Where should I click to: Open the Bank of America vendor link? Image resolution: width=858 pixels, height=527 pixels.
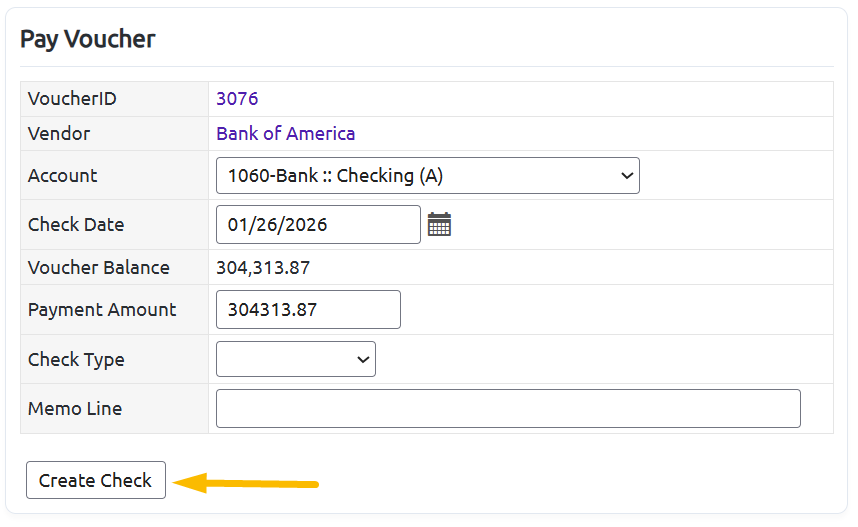coord(286,134)
